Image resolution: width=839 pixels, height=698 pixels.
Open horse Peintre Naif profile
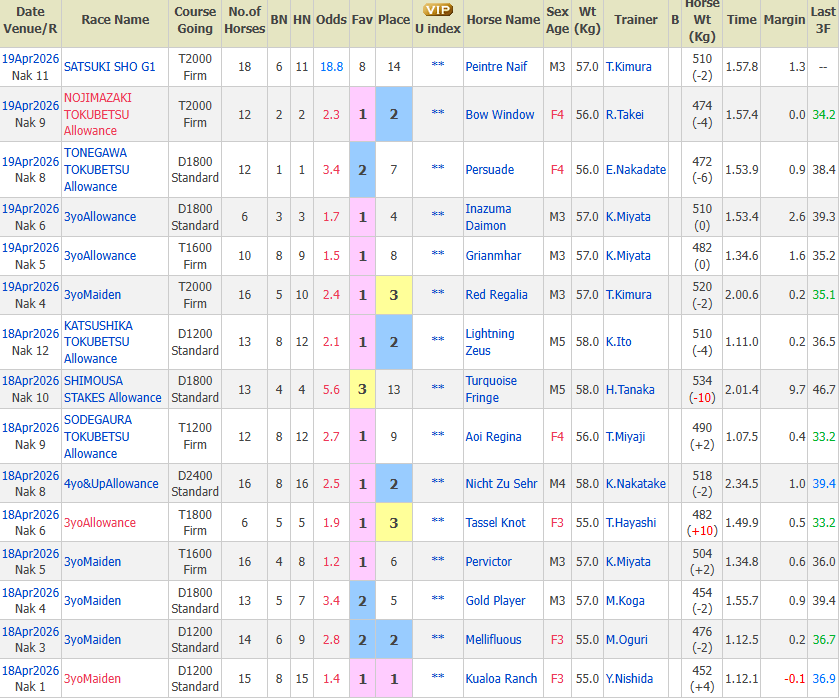pyautogui.click(x=496, y=67)
